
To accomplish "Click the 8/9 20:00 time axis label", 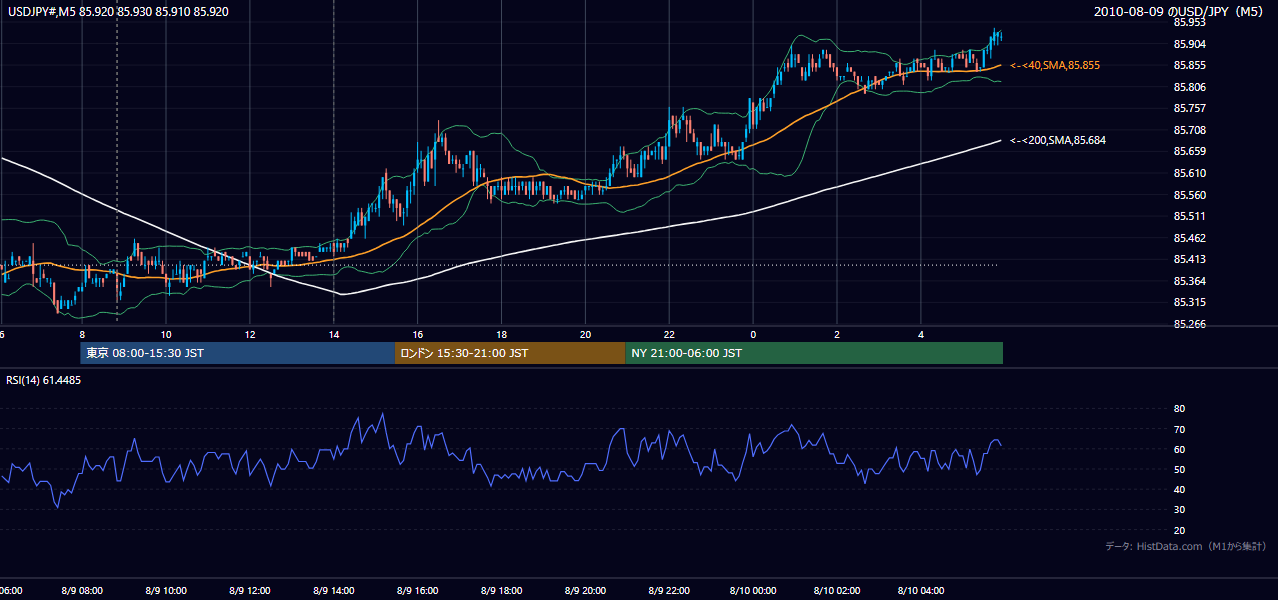I will (587, 590).
